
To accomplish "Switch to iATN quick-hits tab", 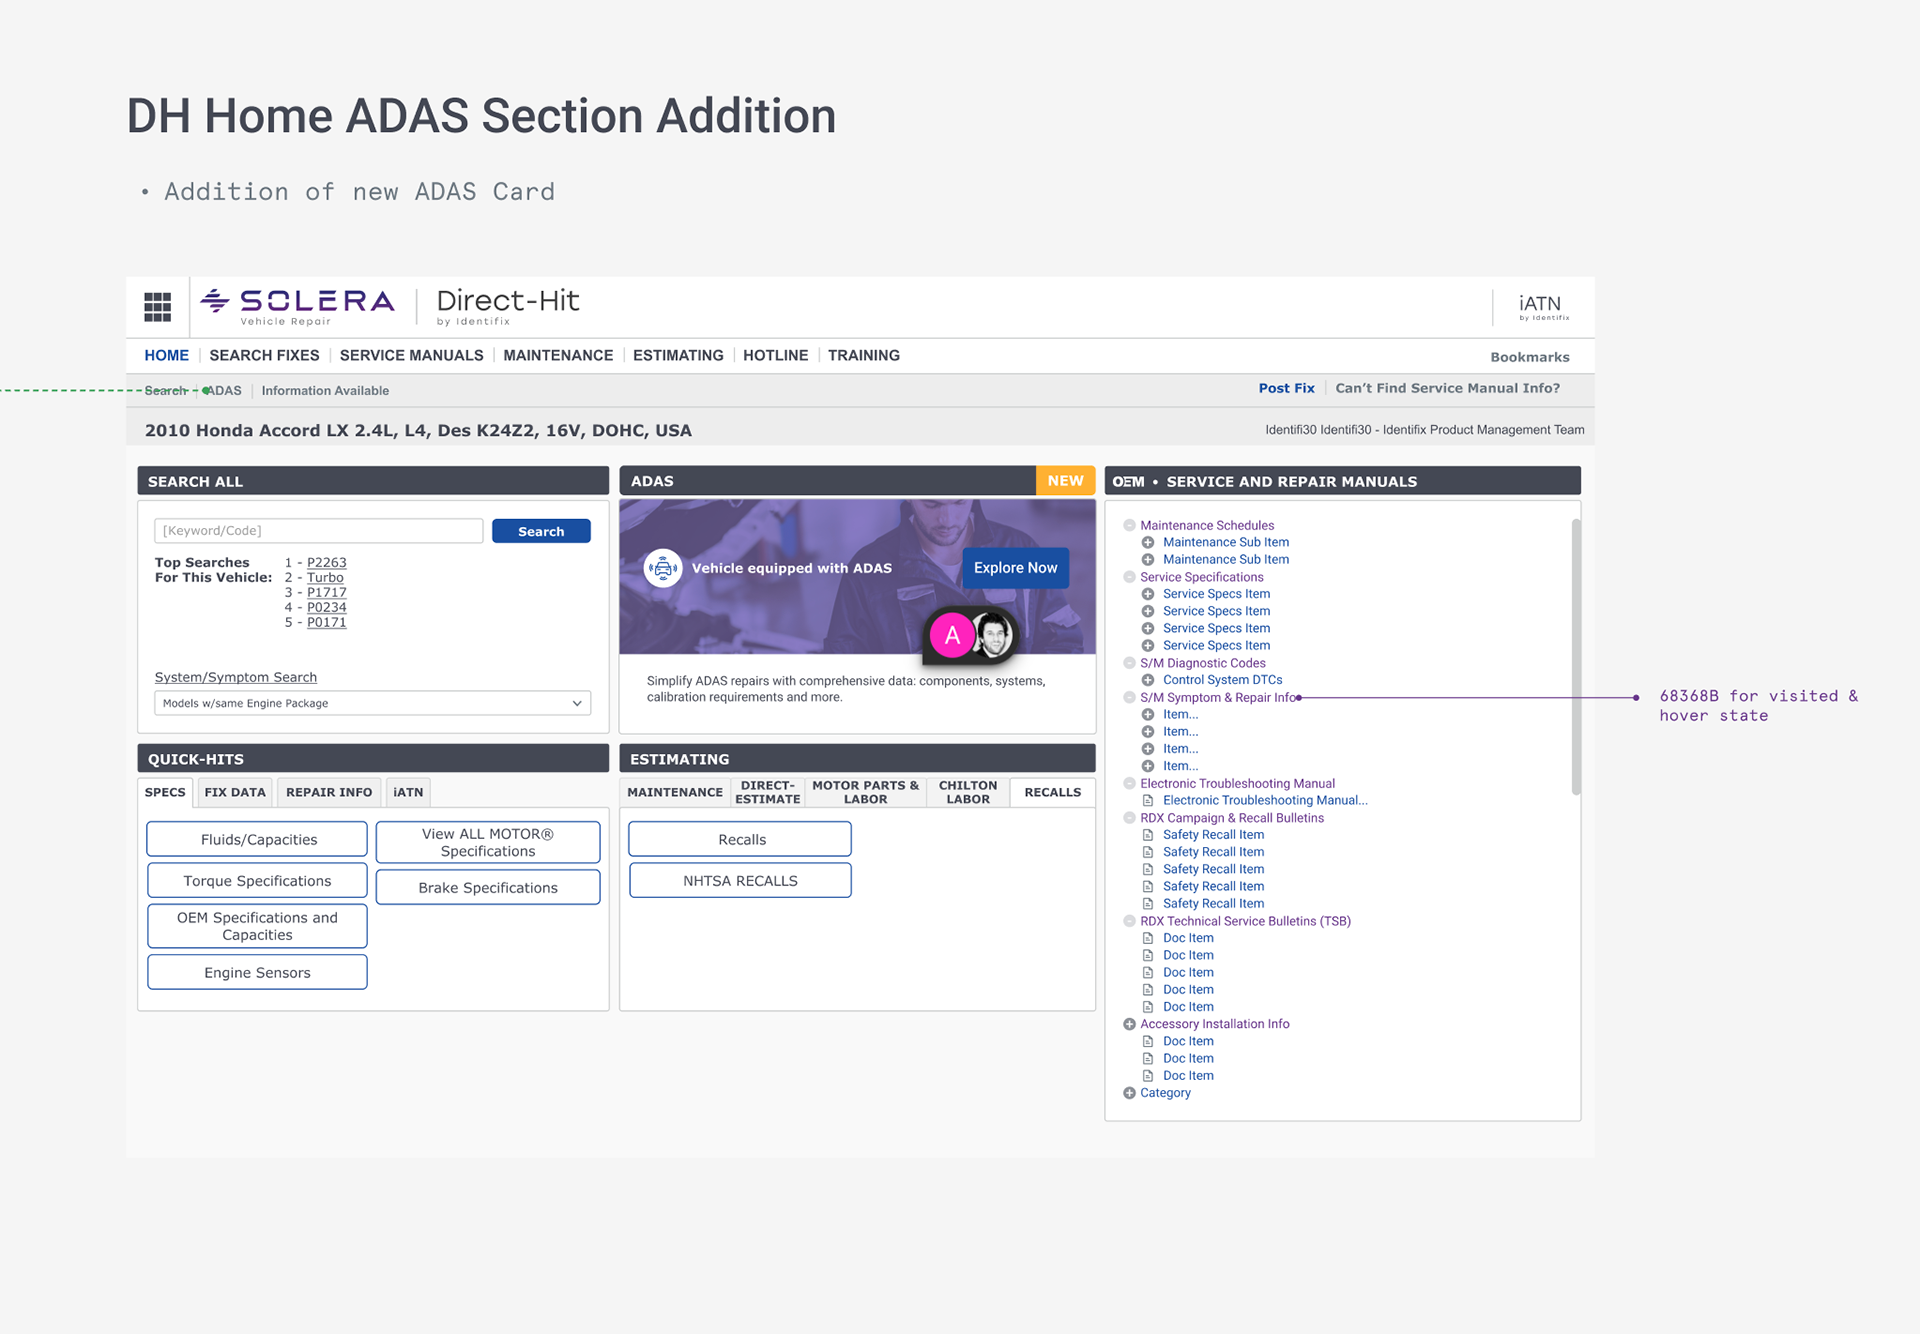I will point(408,792).
